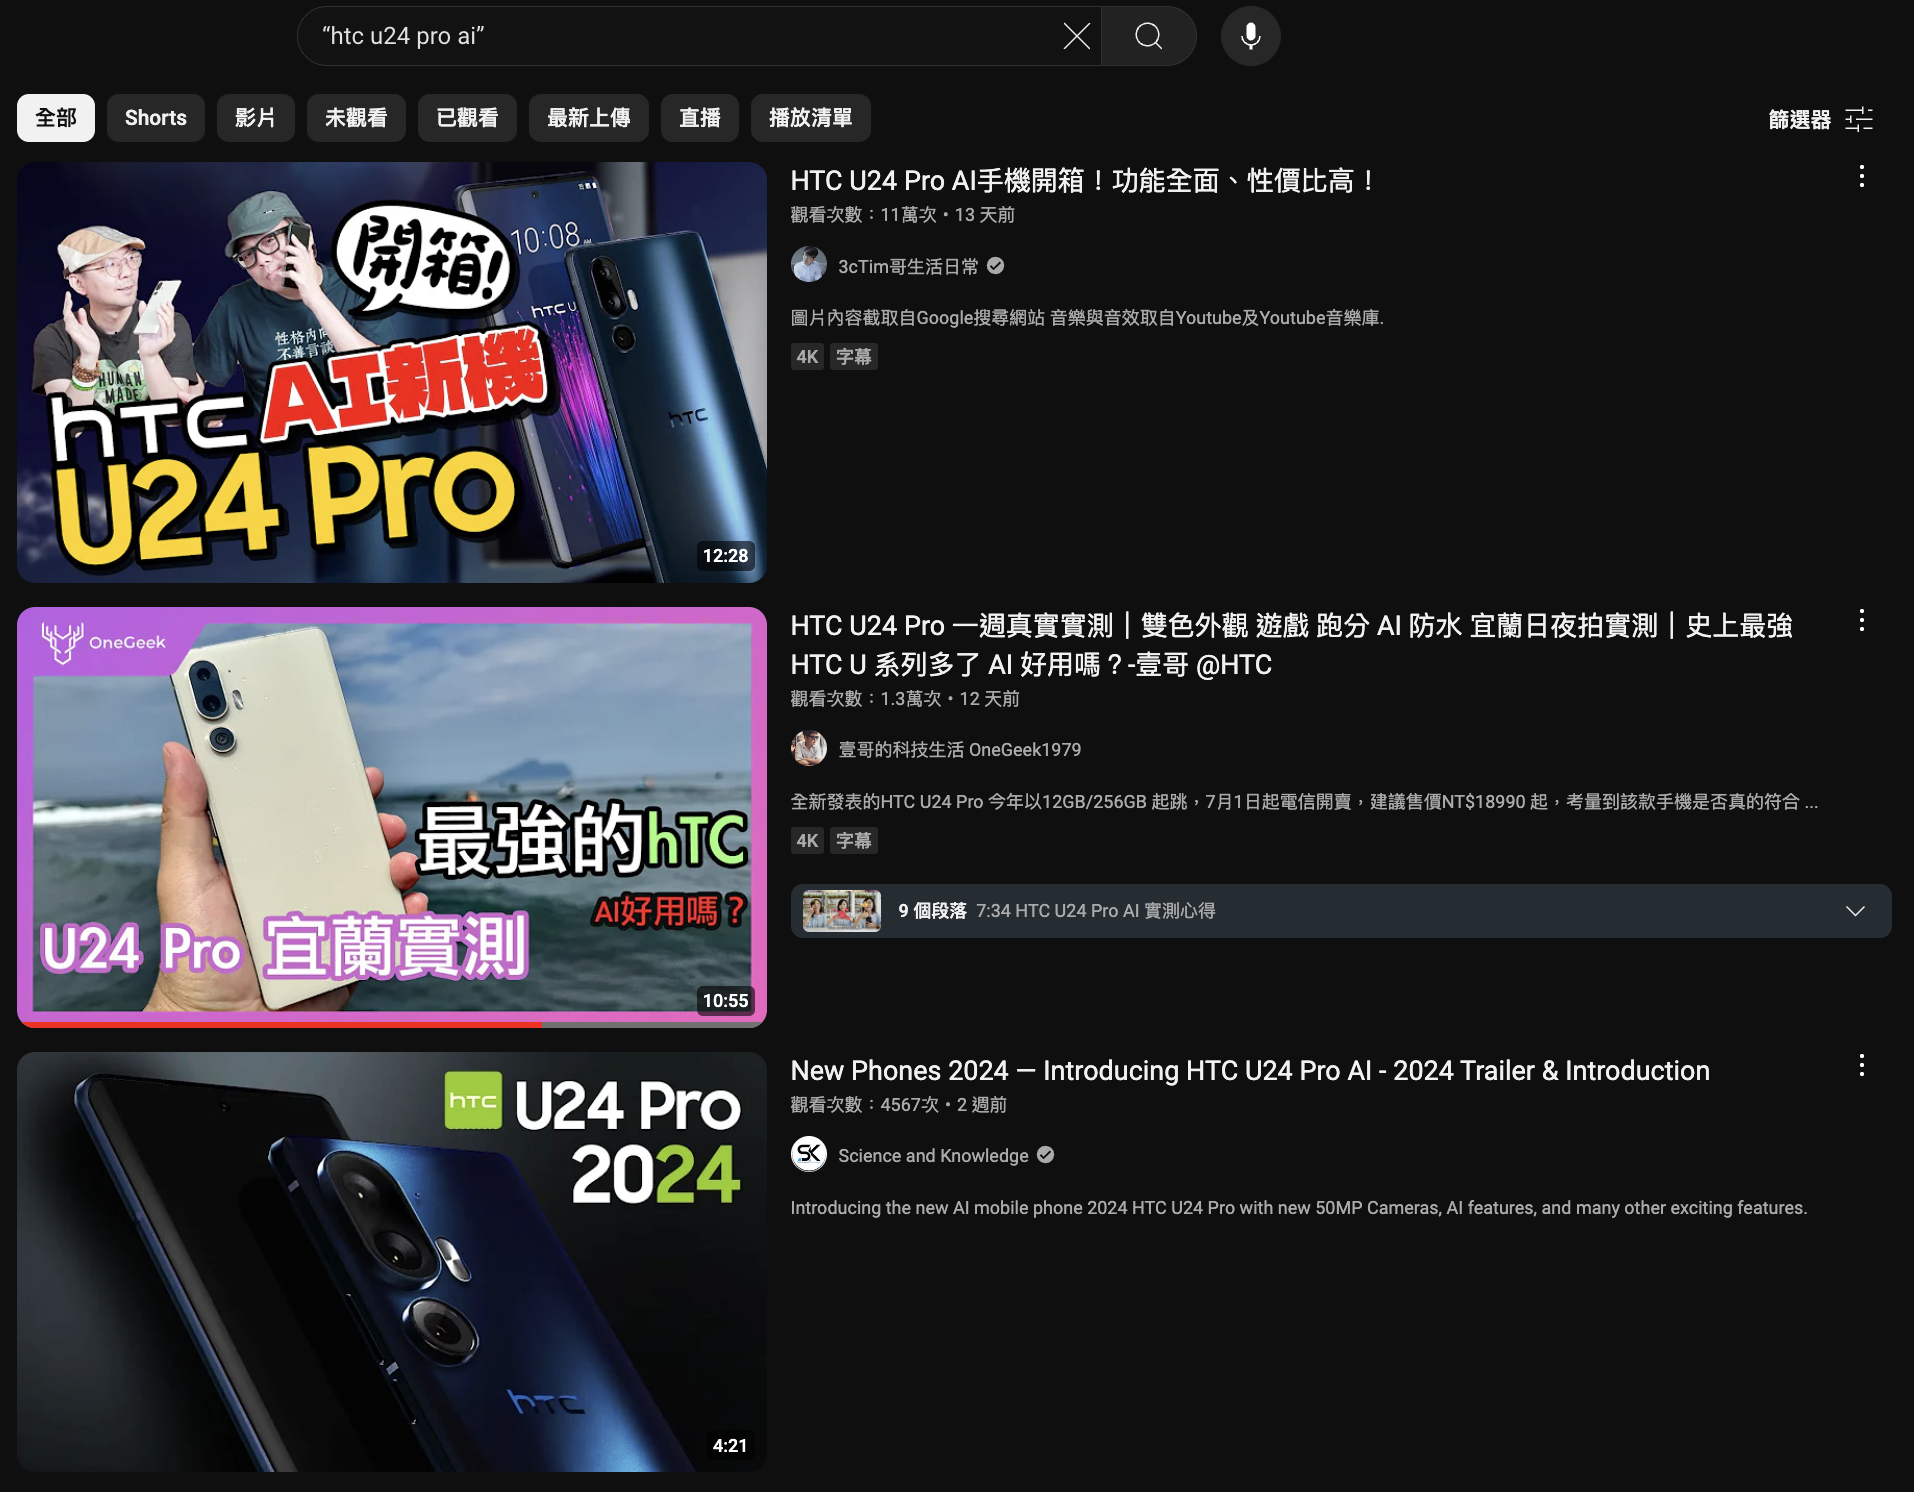Start voice search with the microphone icon
Image resolution: width=1914 pixels, height=1492 pixels.
(x=1250, y=37)
